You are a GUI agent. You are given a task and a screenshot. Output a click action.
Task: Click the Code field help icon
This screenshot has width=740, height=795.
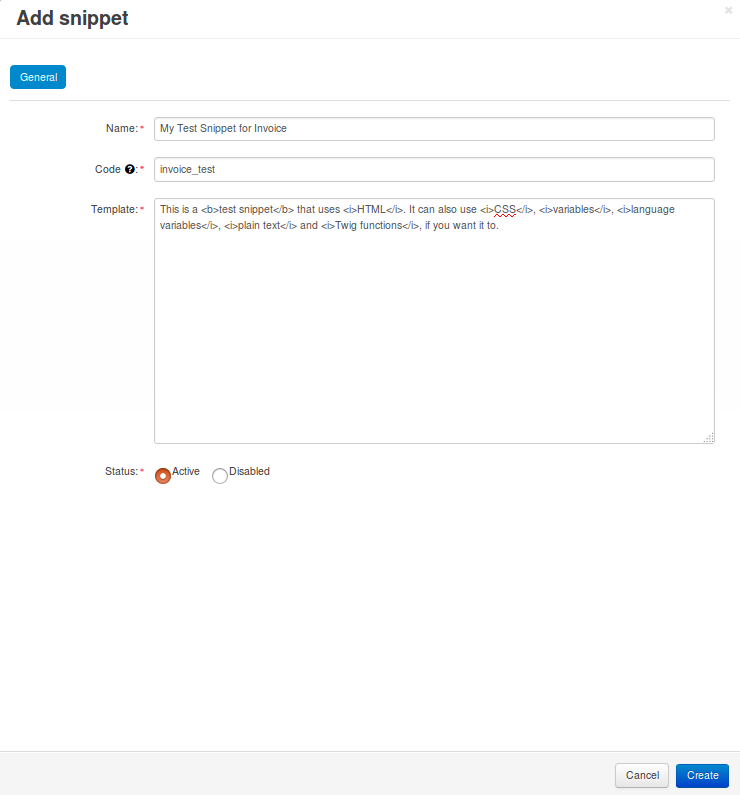point(130,169)
